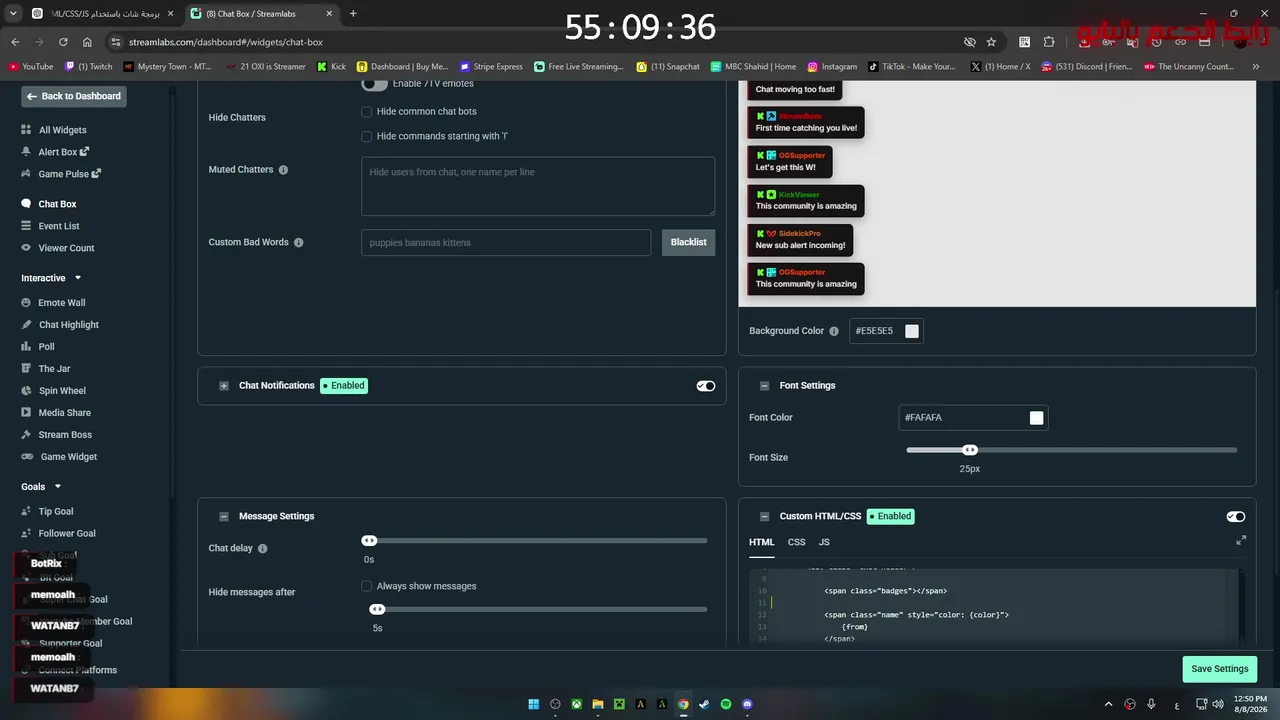Open a new browser tab
This screenshot has height=720, width=1280.
click(x=353, y=14)
